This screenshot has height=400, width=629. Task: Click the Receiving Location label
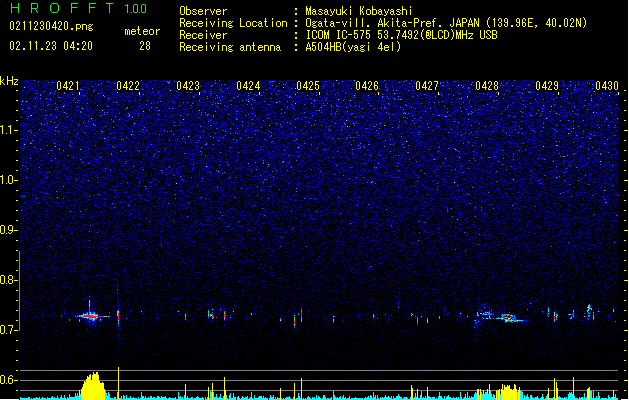click(233, 23)
